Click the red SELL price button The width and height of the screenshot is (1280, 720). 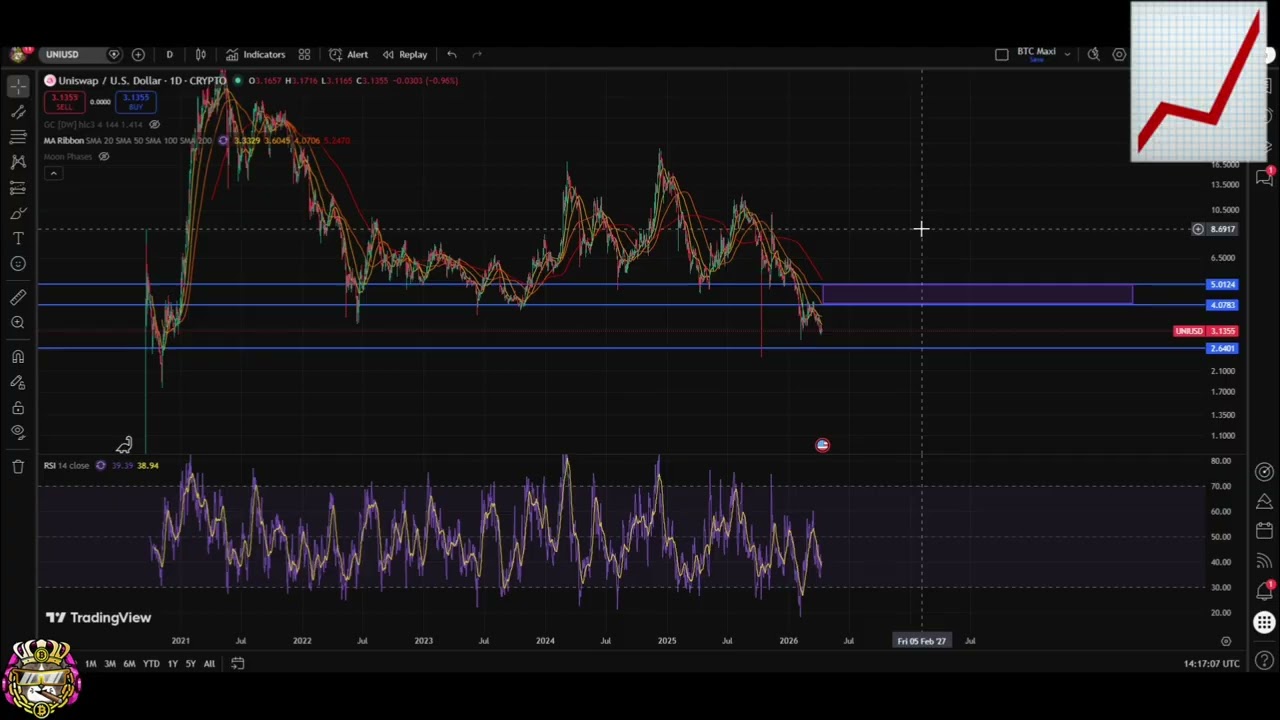[65, 102]
